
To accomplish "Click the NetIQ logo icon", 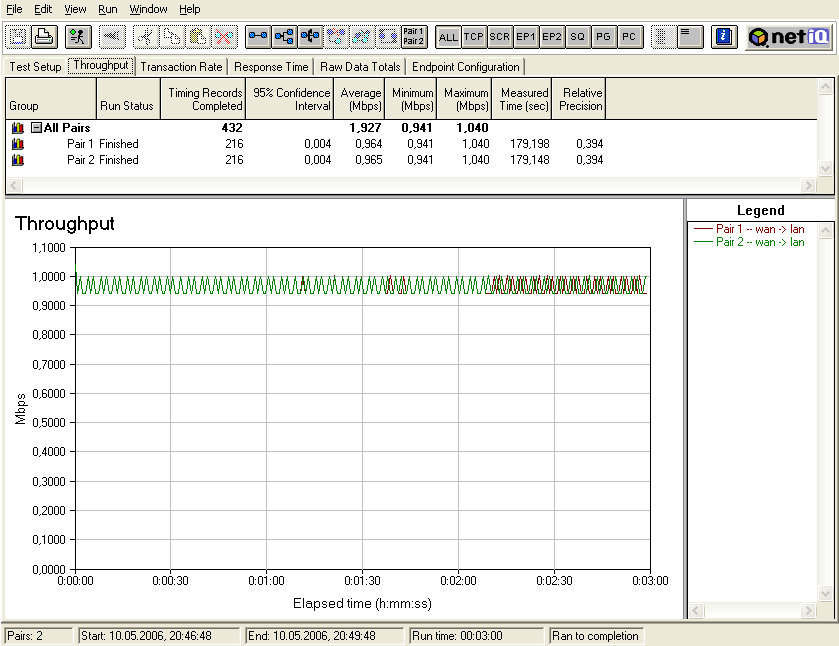I will (x=788, y=37).
